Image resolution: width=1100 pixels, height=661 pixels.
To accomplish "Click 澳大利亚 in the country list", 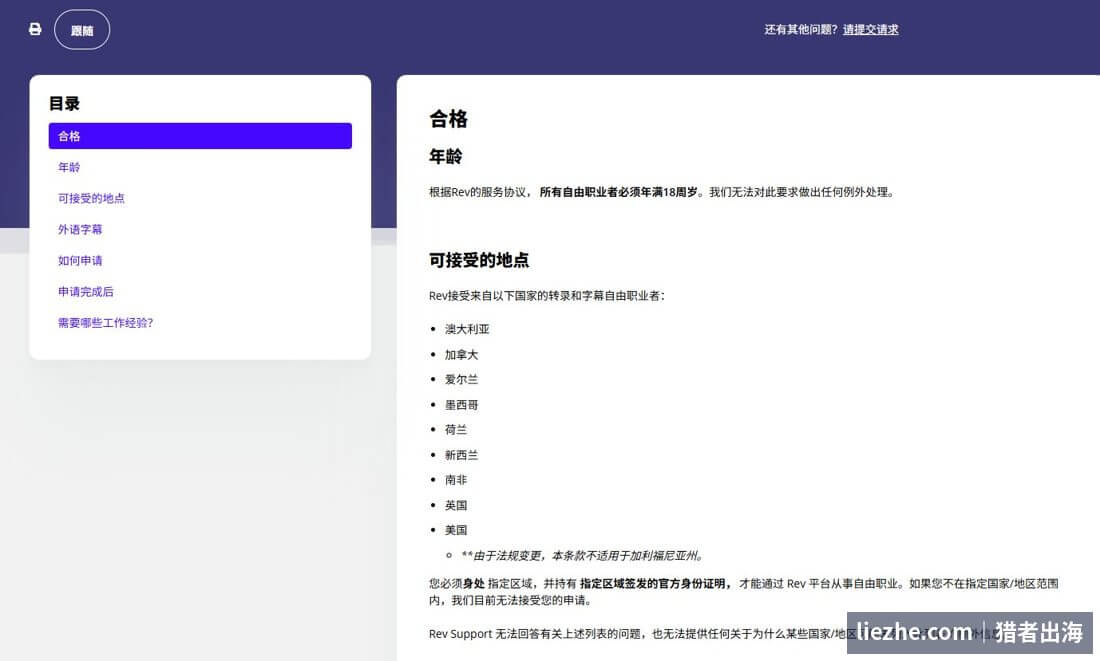I will pos(467,329).
